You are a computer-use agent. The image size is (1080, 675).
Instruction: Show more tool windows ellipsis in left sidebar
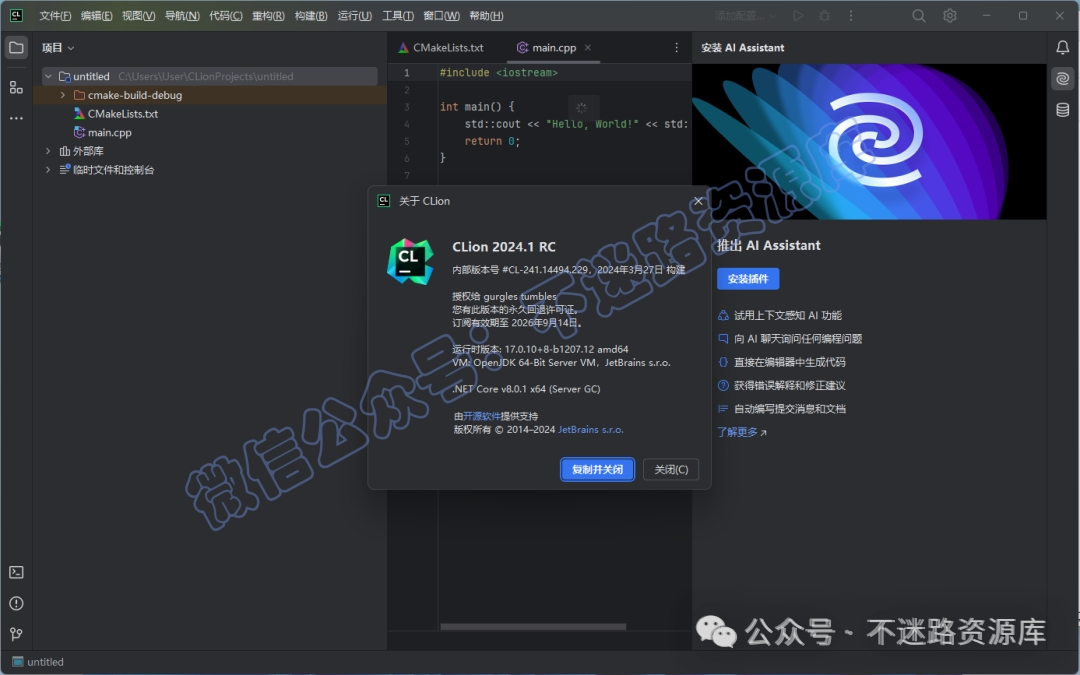(16, 118)
